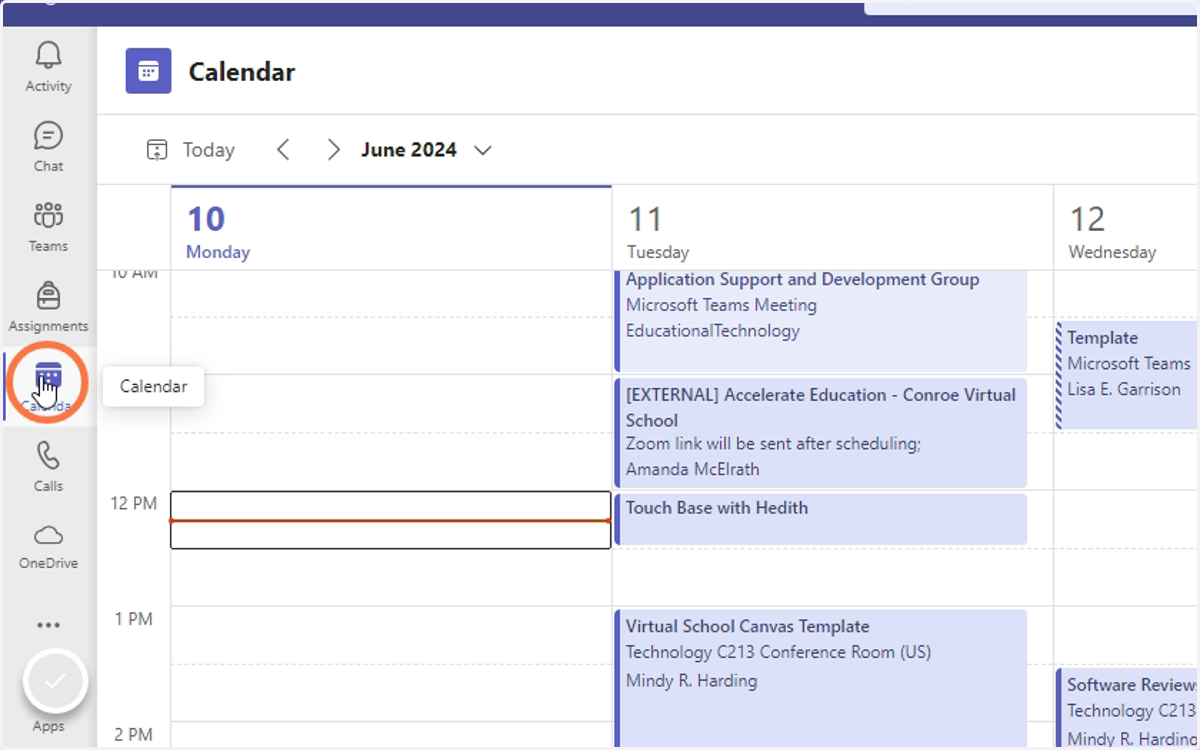Click the search box at top
This screenshot has width=1200, height=750.
pyautogui.click(x=1031, y=7)
